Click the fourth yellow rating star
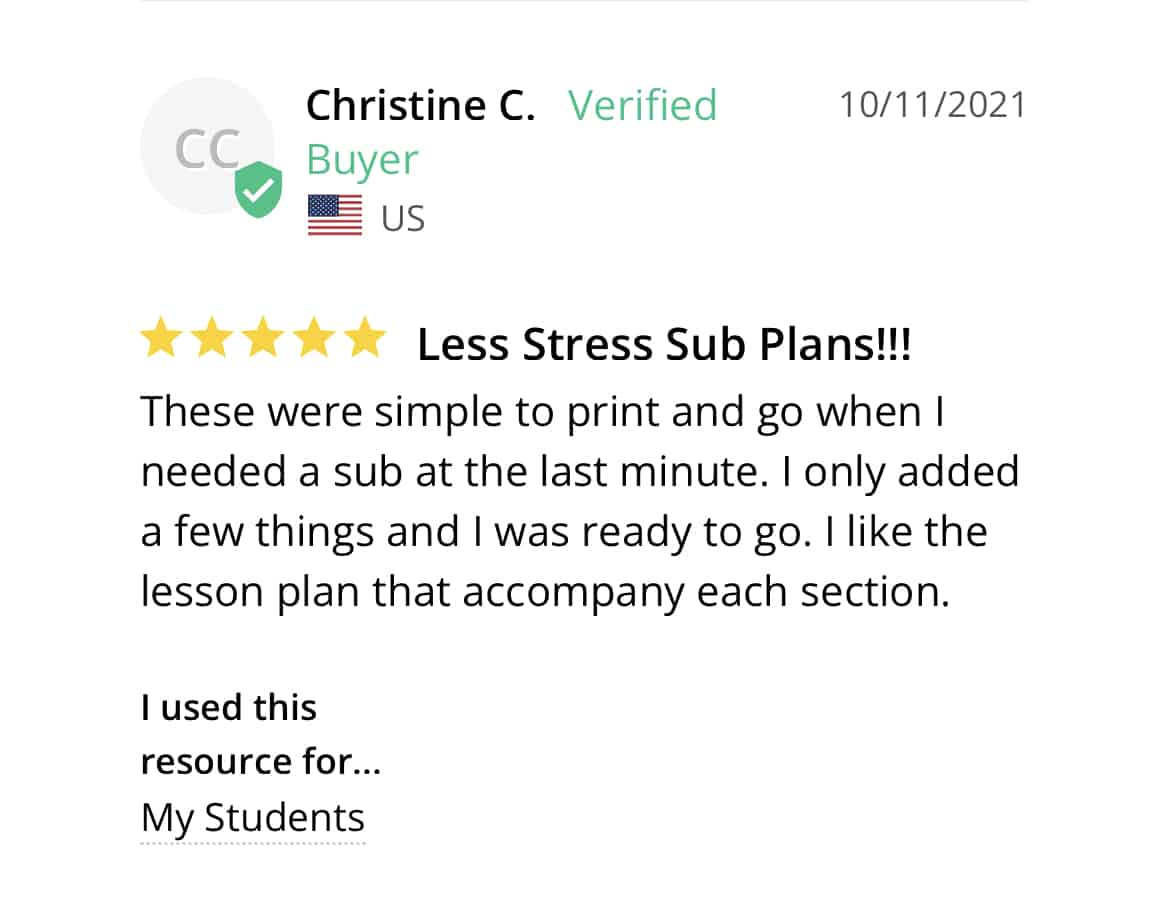Image resolution: width=1170 pixels, height=913 pixels. 314,338
